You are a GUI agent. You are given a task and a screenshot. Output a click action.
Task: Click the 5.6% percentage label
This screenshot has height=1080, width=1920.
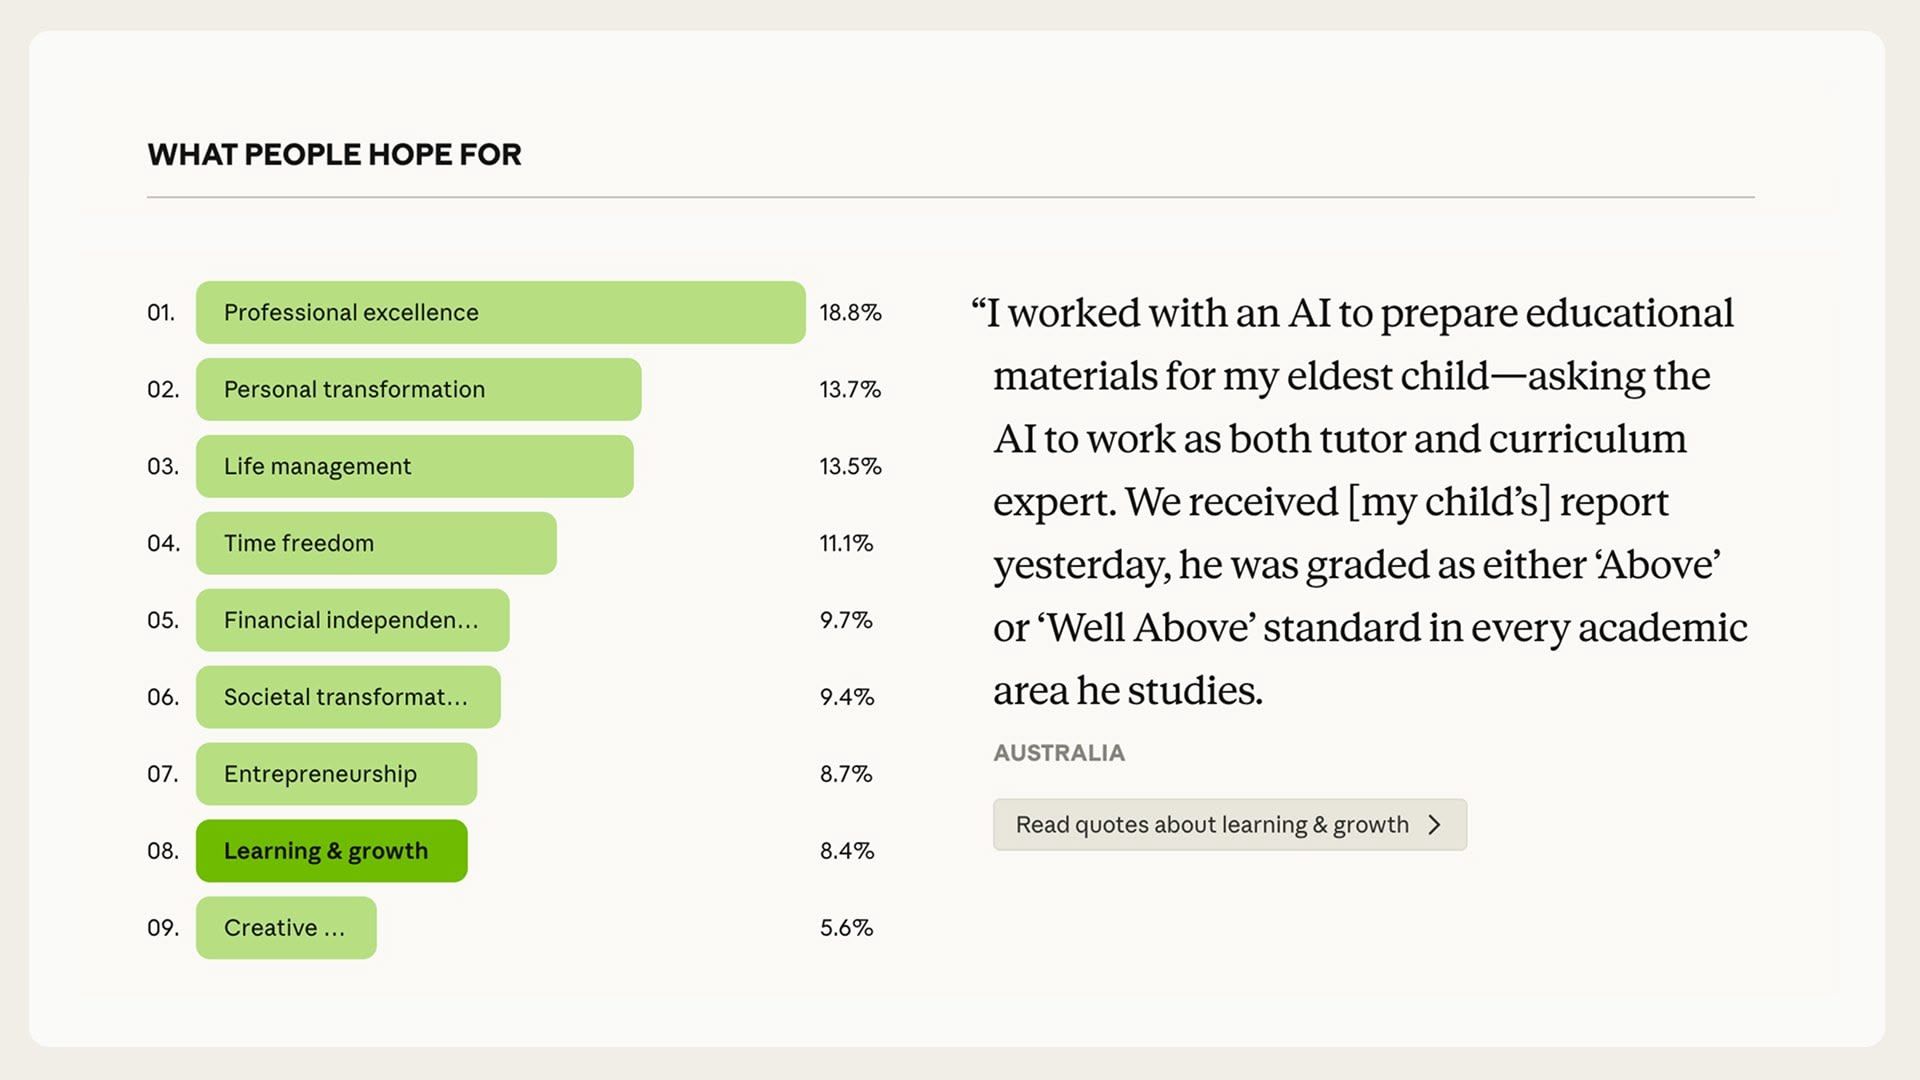846,928
